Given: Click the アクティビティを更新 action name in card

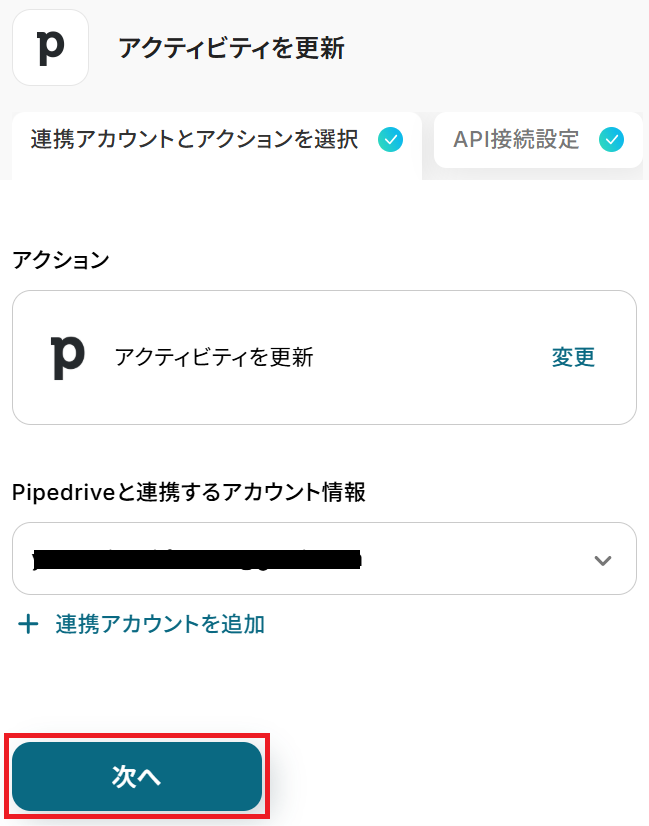Looking at the screenshot, I should (214, 357).
